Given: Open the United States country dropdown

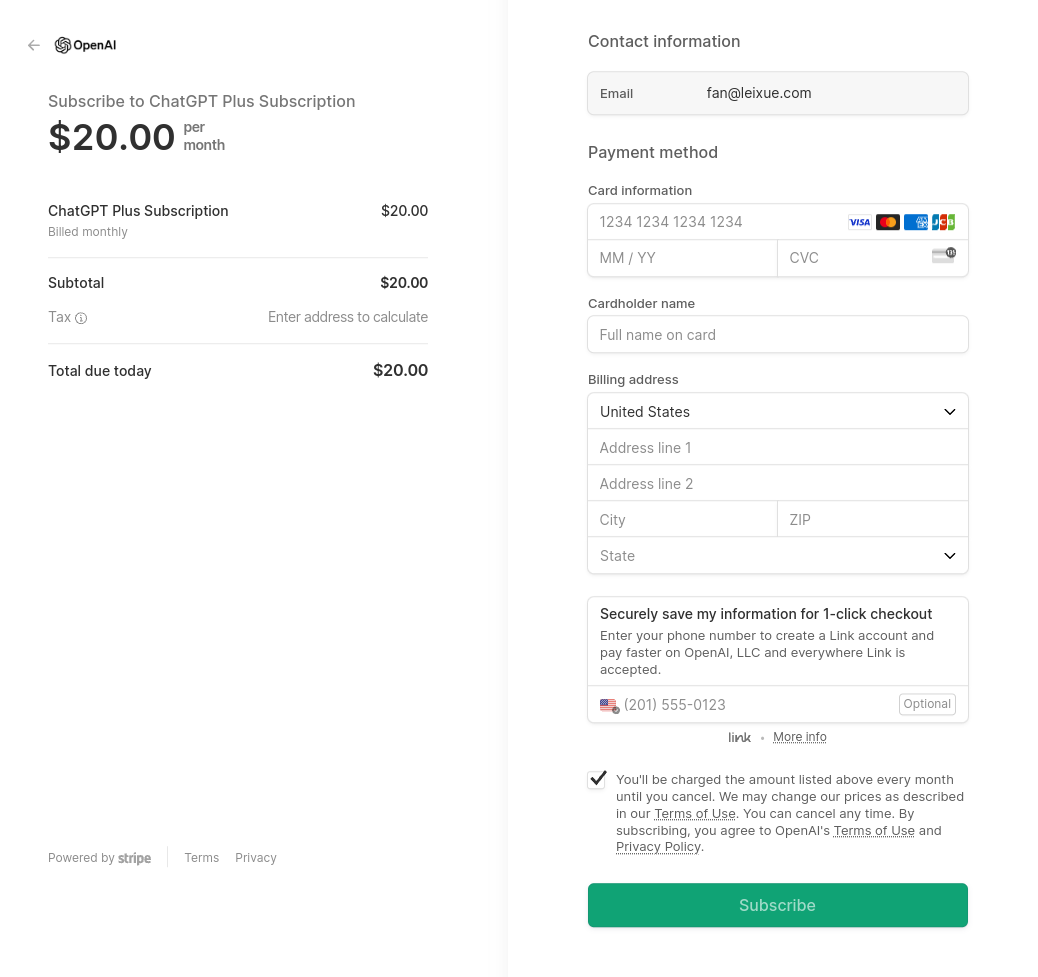Looking at the screenshot, I should click(778, 412).
